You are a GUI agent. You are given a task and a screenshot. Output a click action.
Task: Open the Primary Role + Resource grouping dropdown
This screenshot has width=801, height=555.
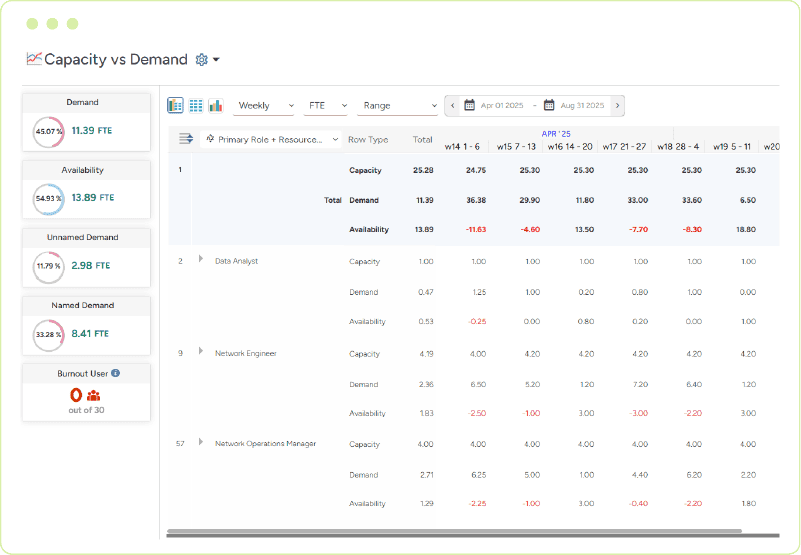pyautogui.click(x=271, y=139)
